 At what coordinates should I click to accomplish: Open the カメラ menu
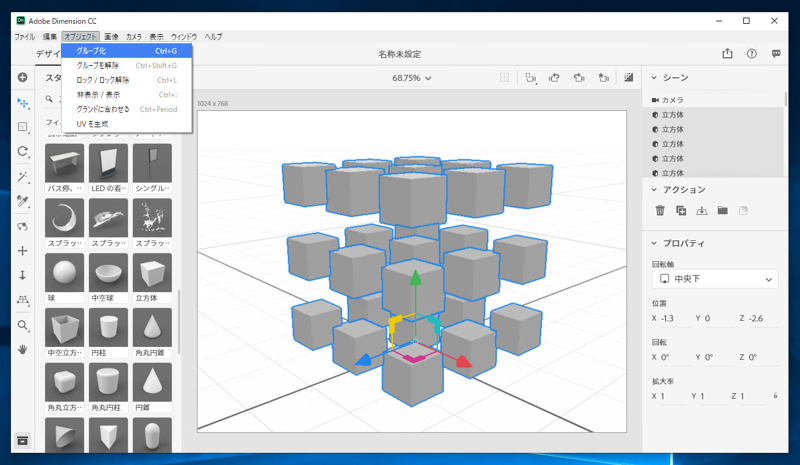[x=134, y=37]
